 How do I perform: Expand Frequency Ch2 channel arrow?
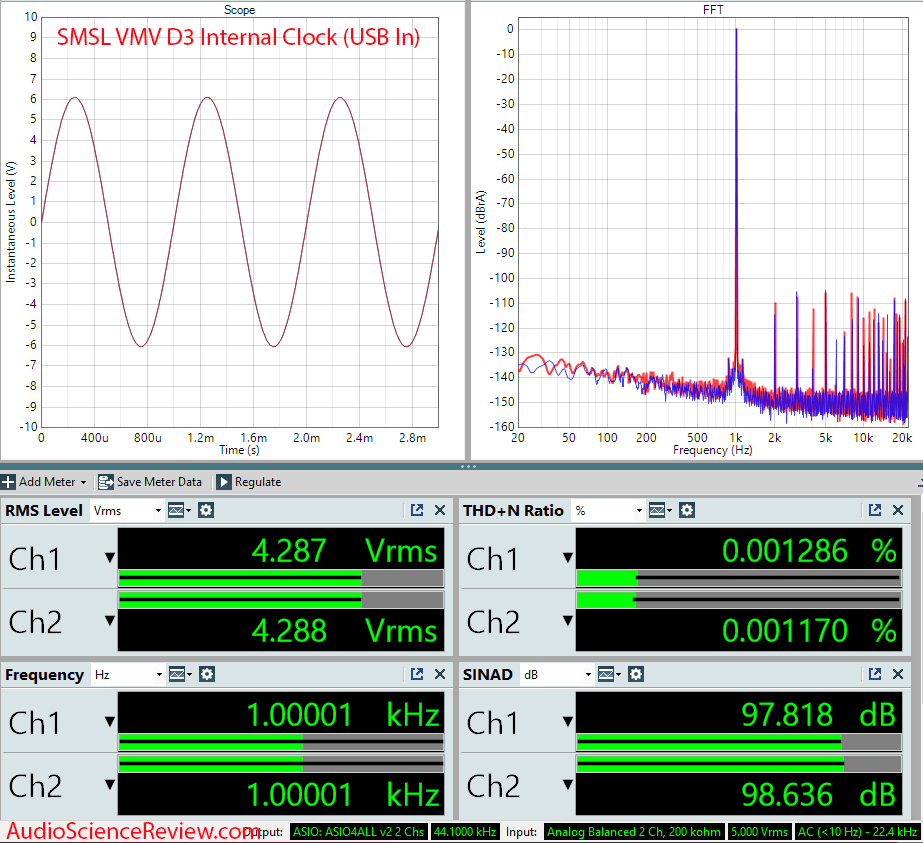pyautogui.click(x=109, y=784)
